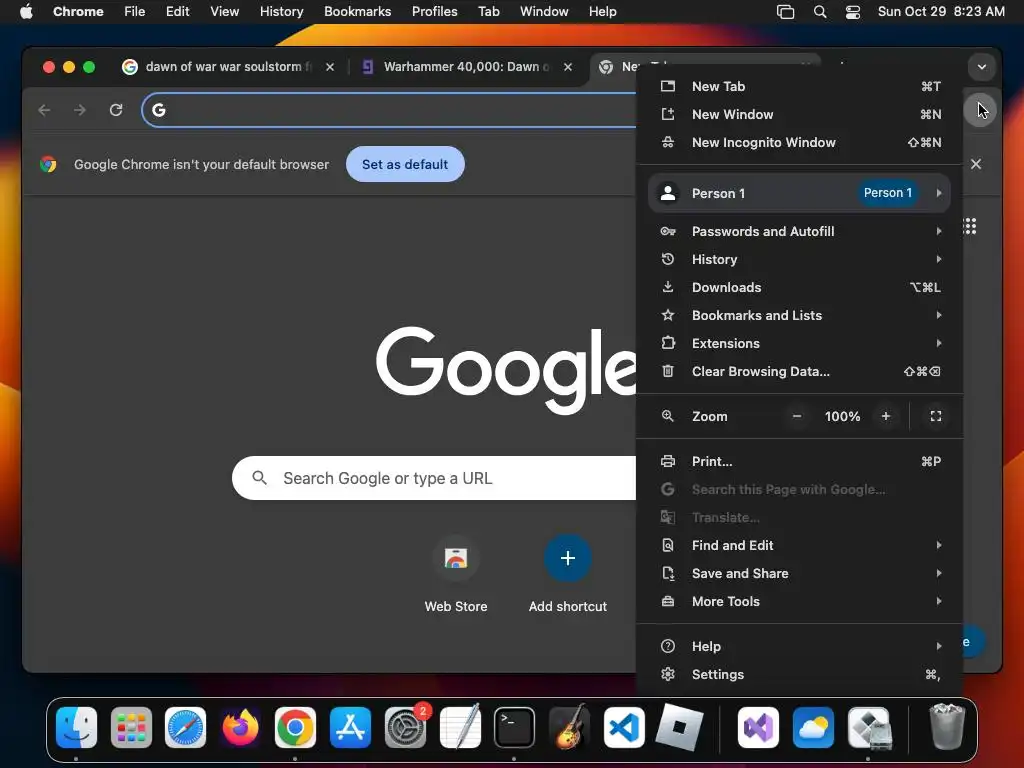Close the dawn of war soulstorm tab
Screen dimensions: 1024x768
[330, 67]
